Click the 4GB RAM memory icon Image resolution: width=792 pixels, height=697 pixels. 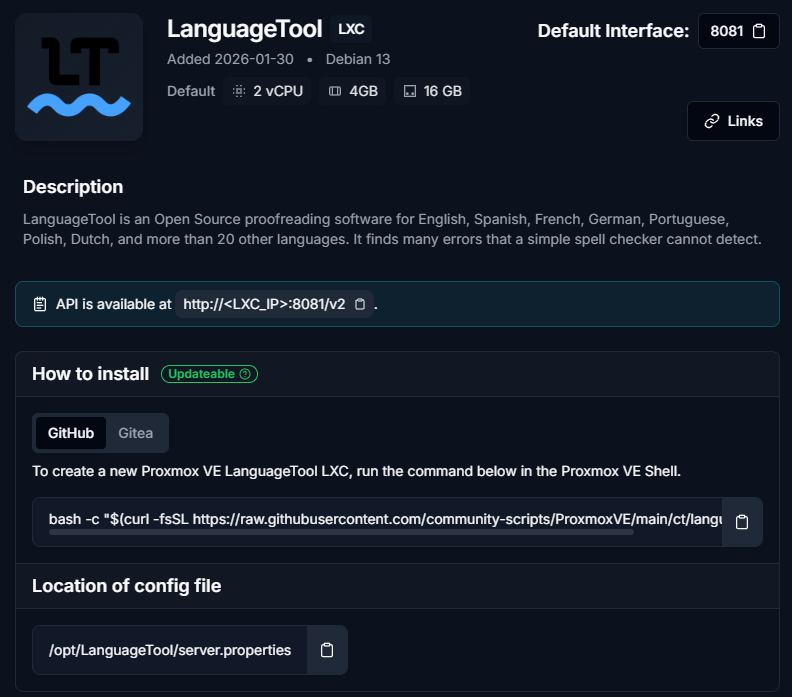pos(334,91)
